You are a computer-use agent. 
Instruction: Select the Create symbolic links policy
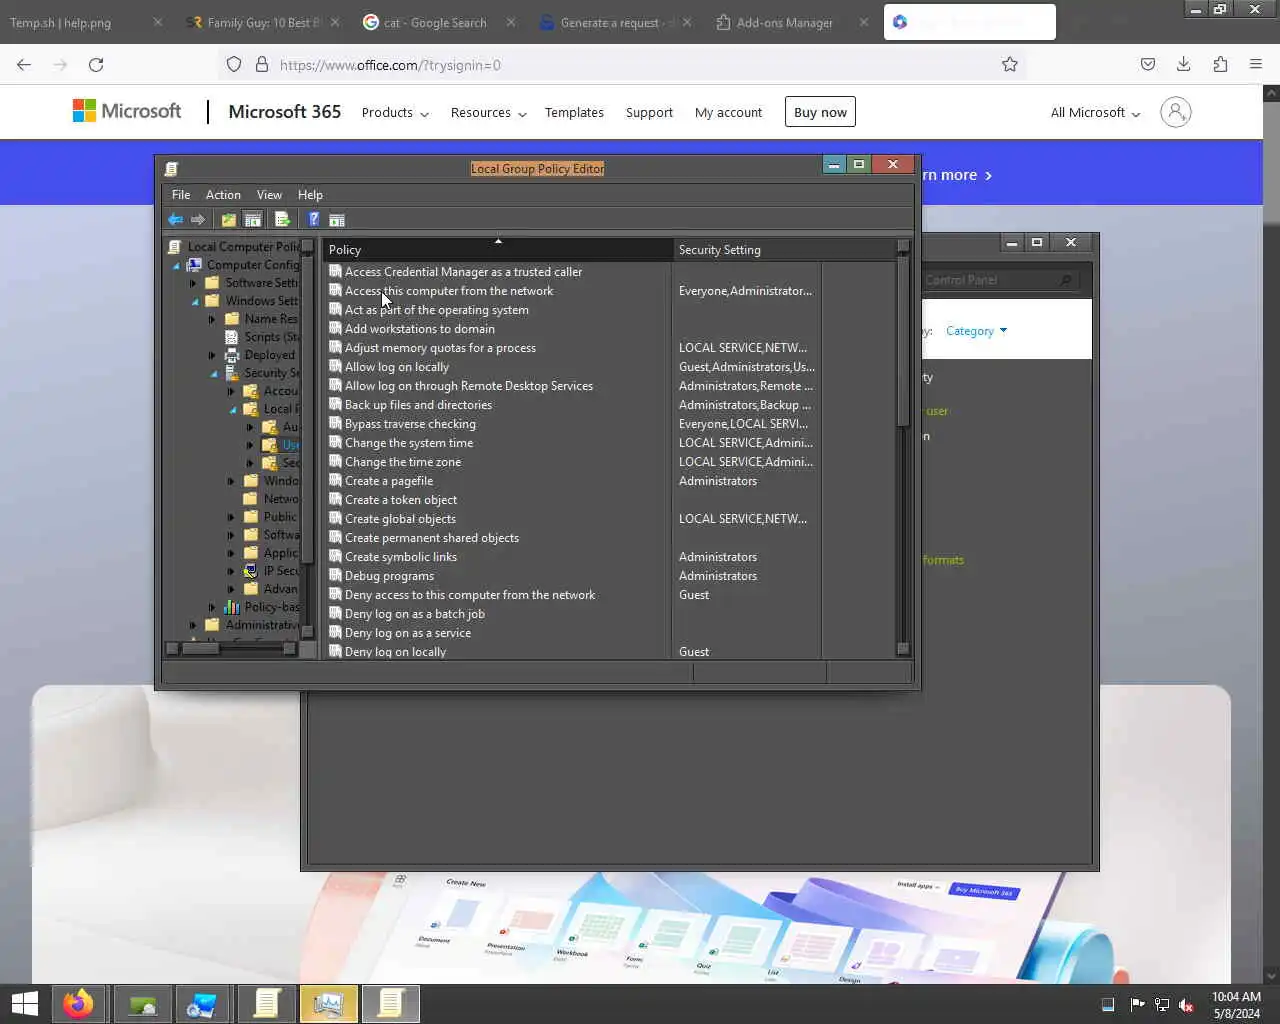(400, 557)
